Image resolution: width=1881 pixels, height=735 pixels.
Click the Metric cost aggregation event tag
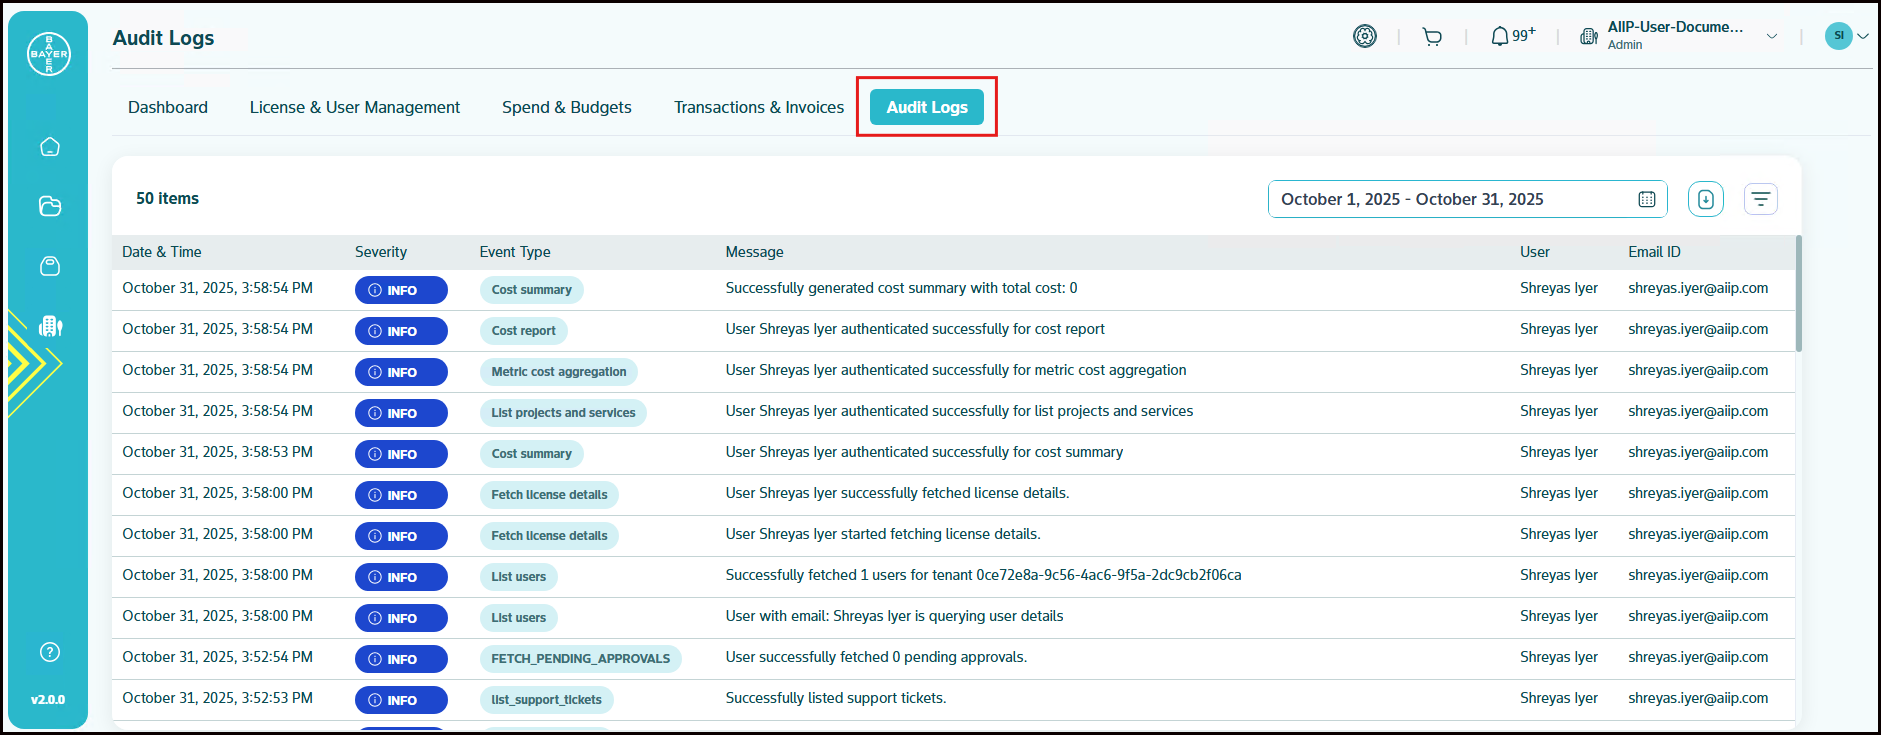coord(558,372)
